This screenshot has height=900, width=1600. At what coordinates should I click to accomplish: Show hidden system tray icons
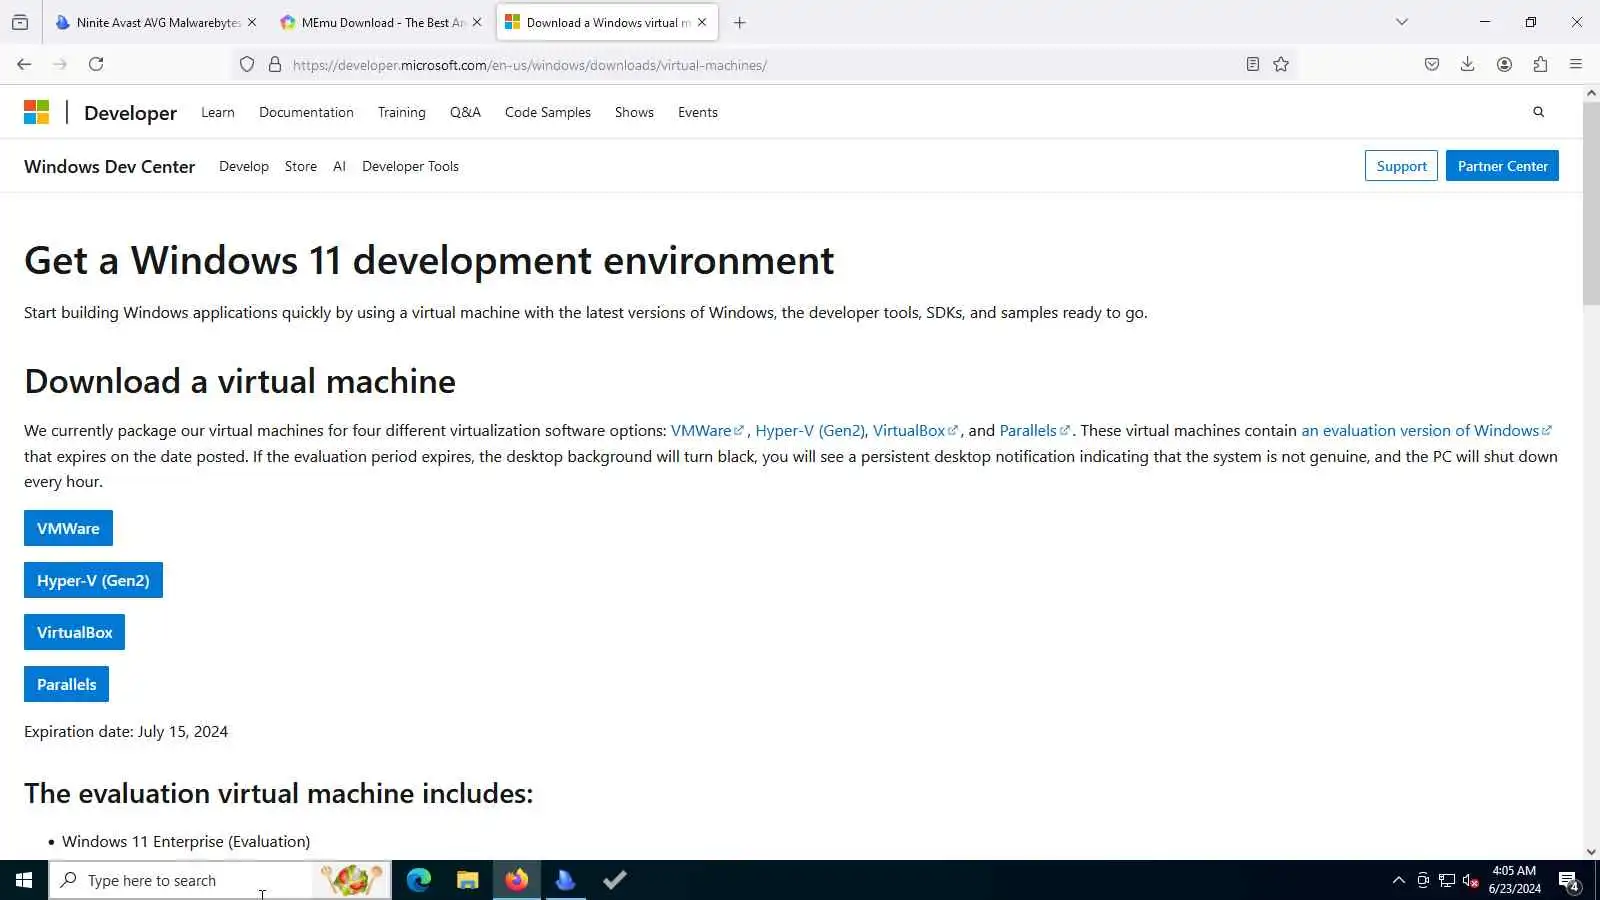pyautogui.click(x=1399, y=881)
